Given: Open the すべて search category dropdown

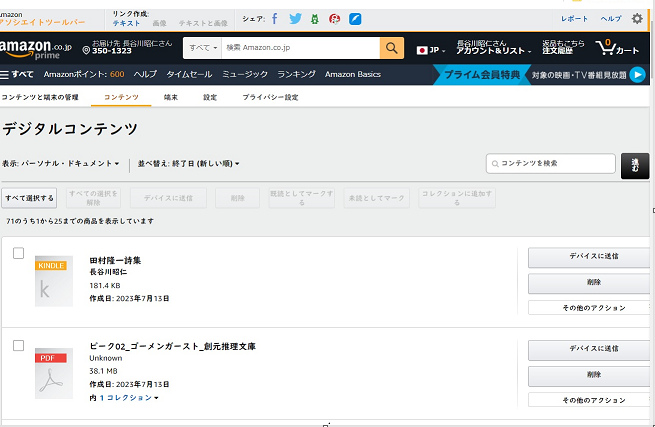Looking at the screenshot, I should point(203,48).
